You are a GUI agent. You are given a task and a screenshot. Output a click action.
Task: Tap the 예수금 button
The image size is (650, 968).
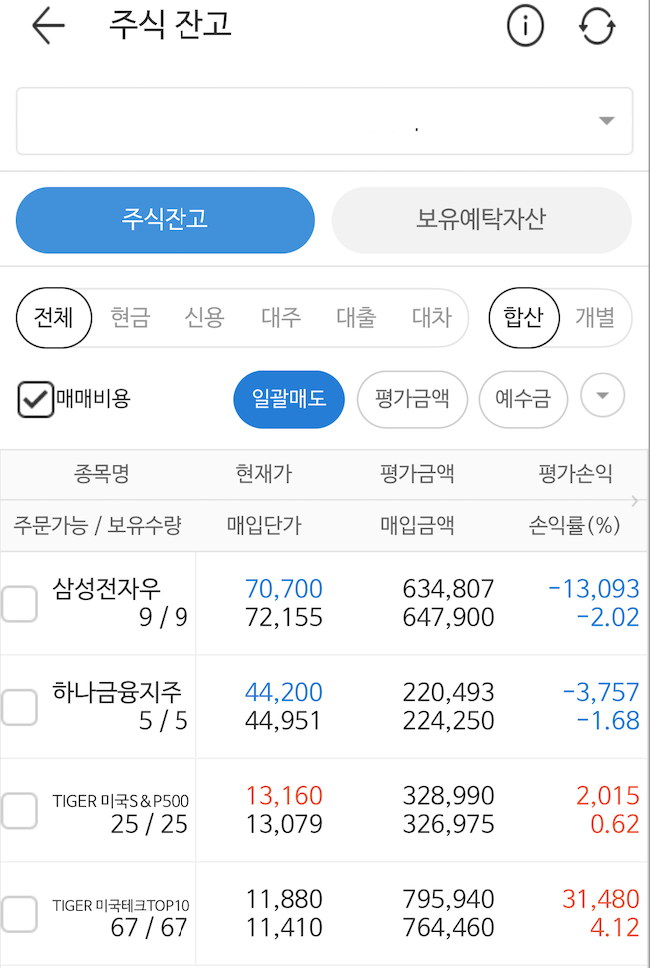[523, 399]
